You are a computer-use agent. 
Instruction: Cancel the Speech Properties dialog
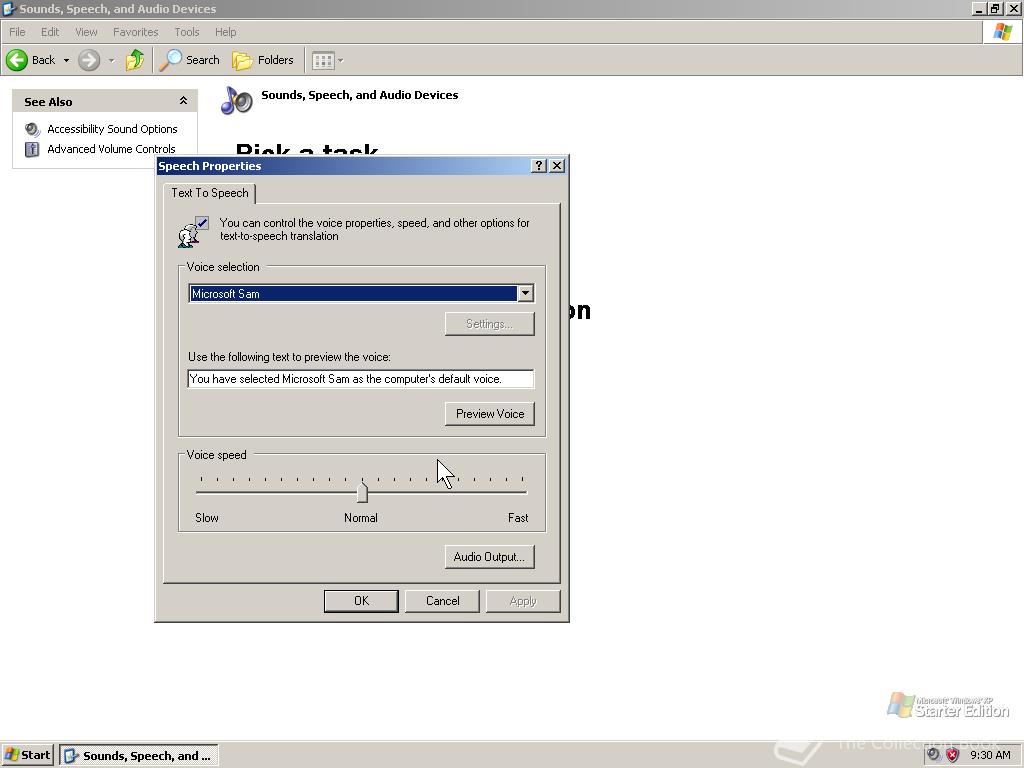442,601
